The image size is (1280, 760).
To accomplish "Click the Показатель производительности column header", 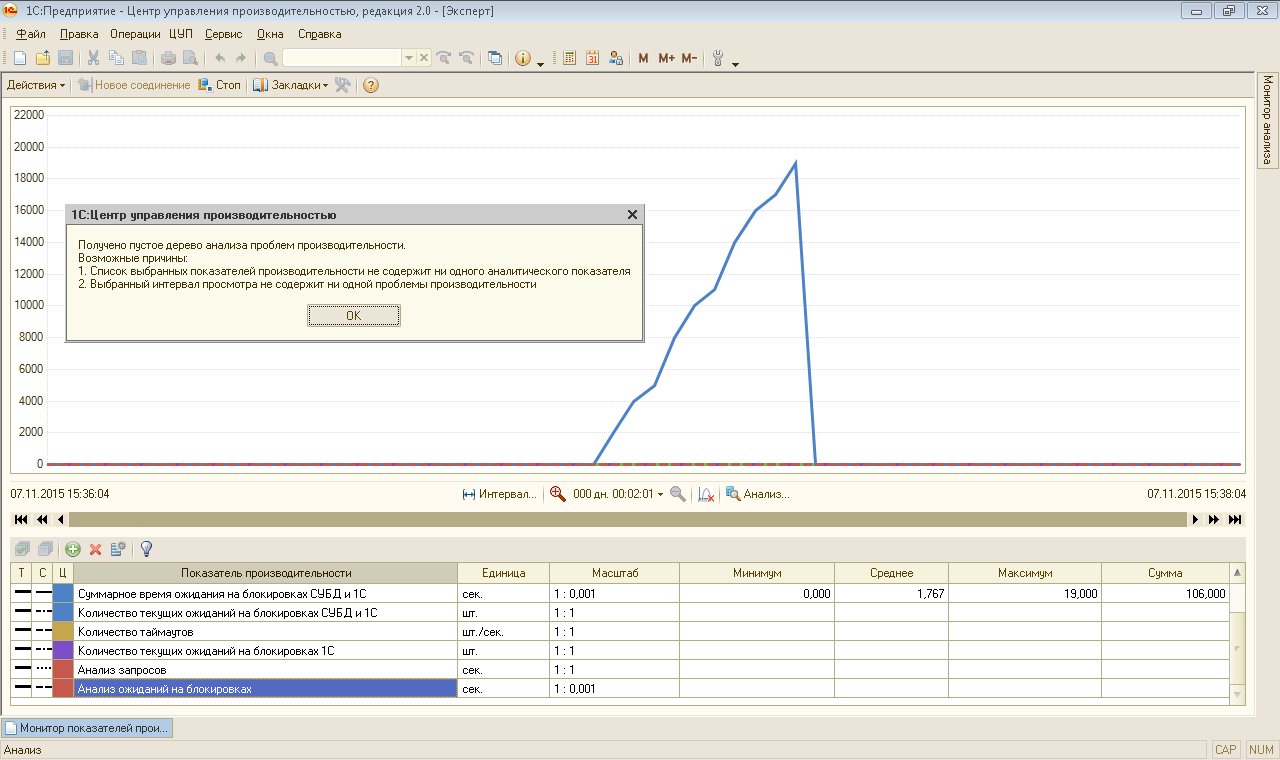I will [265, 573].
